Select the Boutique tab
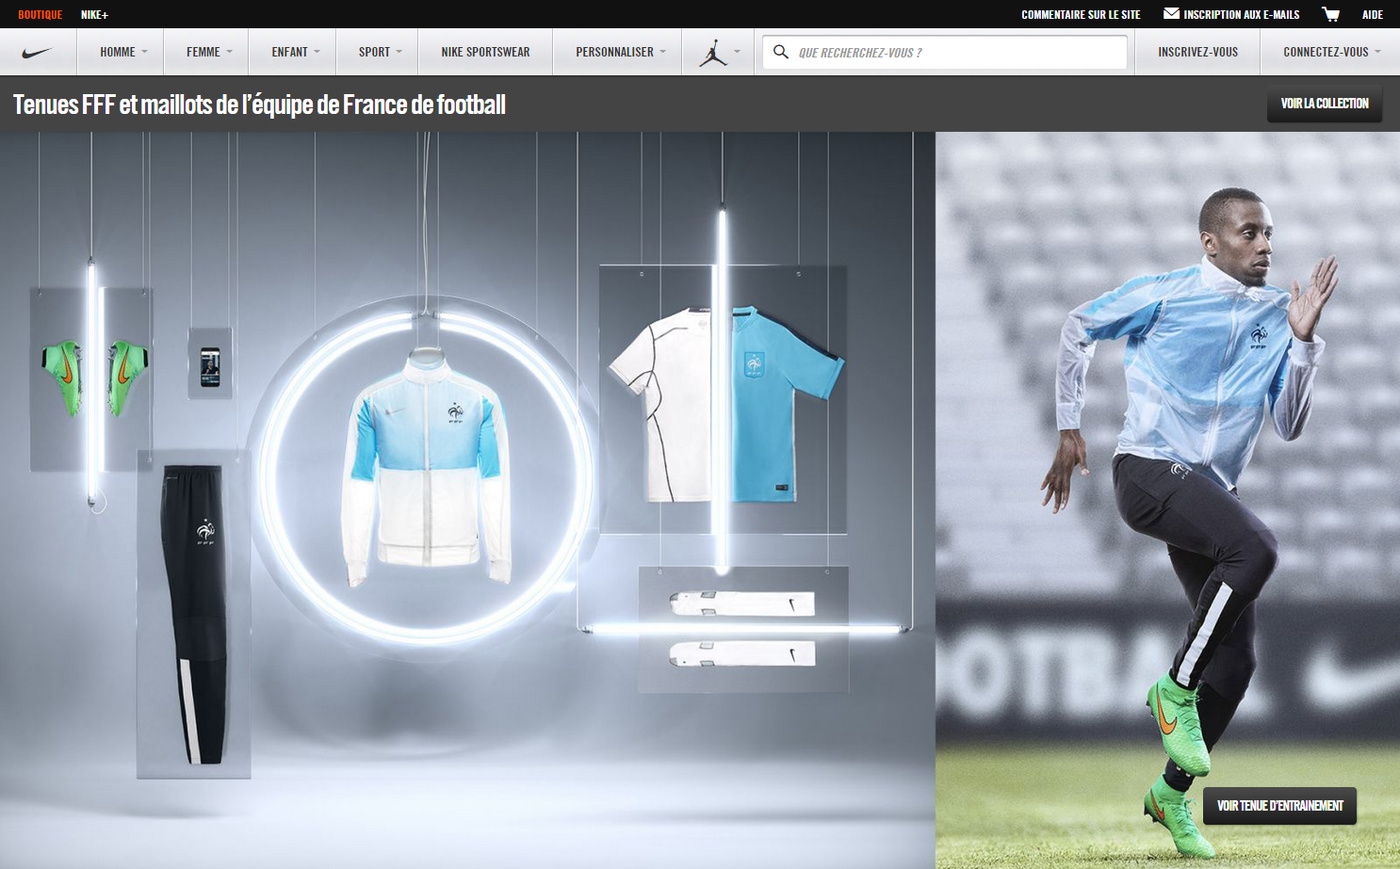Viewport: 1400px width, 869px height. 40,15
